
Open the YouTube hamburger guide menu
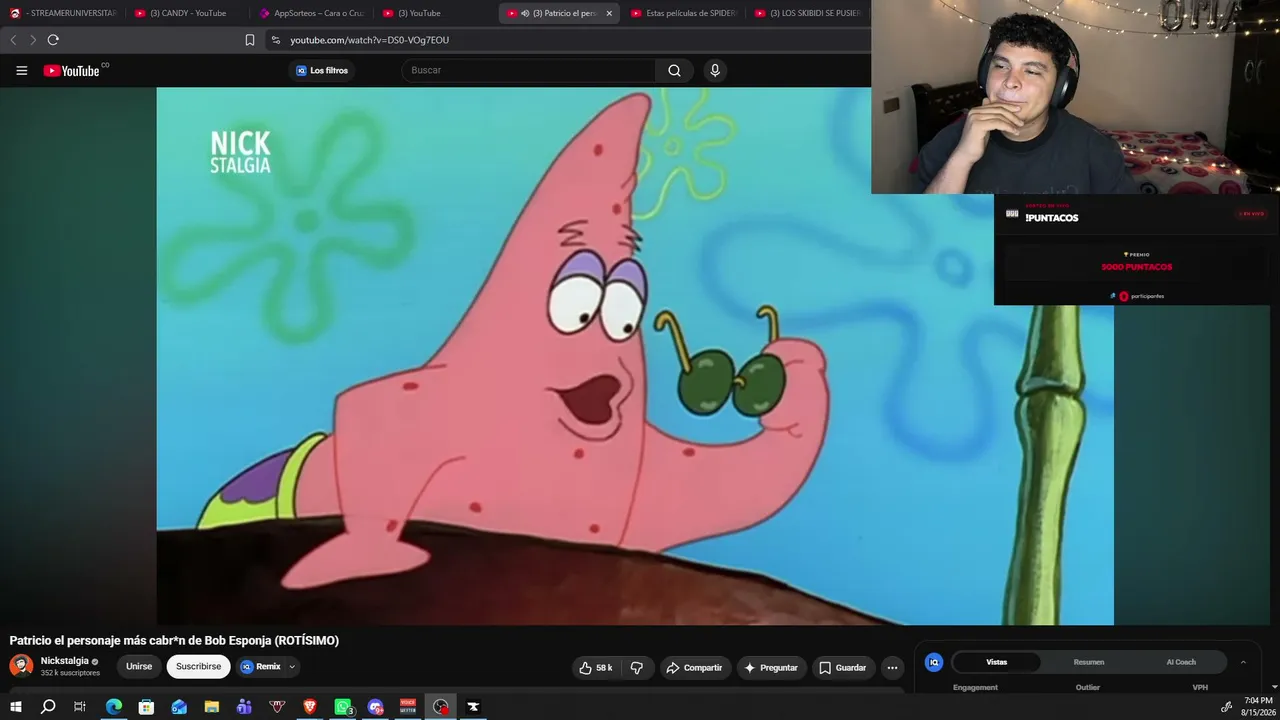point(21,70)
